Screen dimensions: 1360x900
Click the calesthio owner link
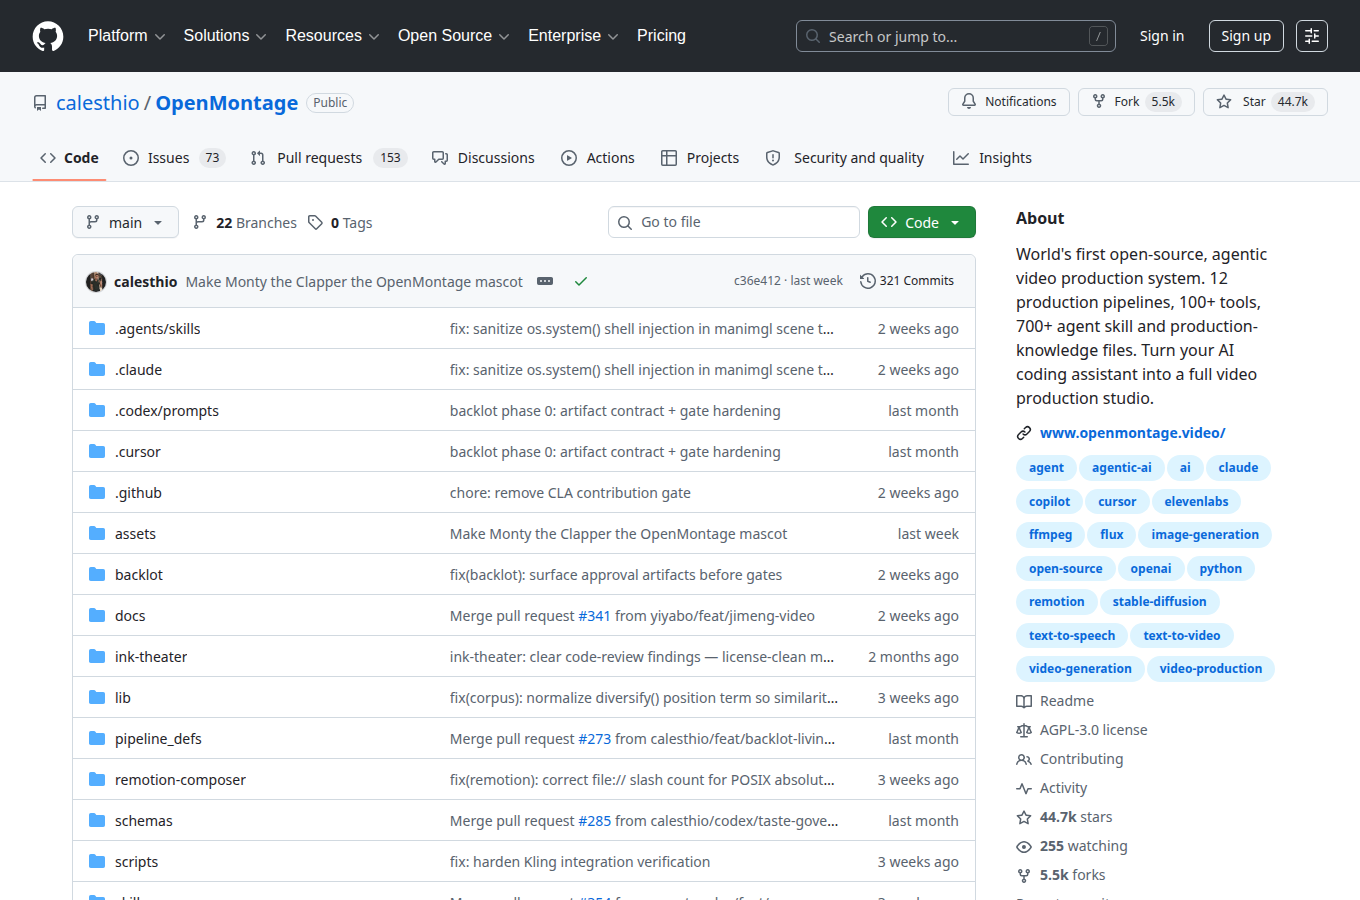(98, 103)
